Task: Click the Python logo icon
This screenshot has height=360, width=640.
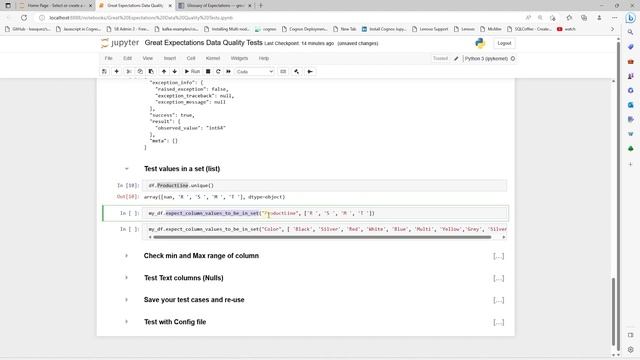Action: tap(480, 43)
